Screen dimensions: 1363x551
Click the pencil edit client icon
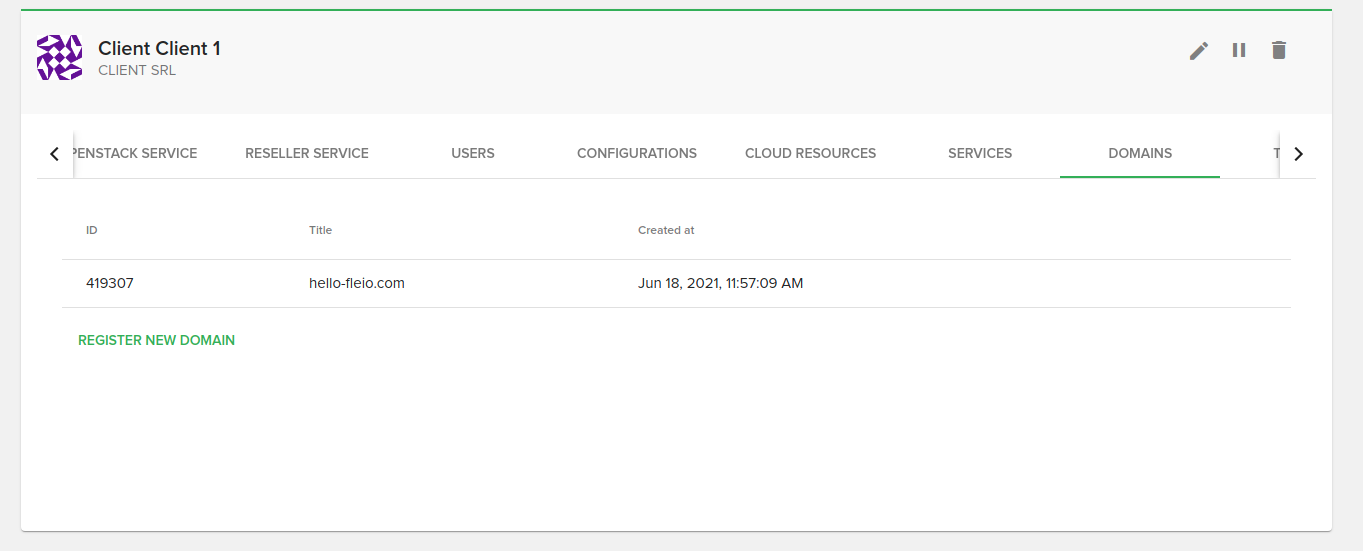point(1198,50)
